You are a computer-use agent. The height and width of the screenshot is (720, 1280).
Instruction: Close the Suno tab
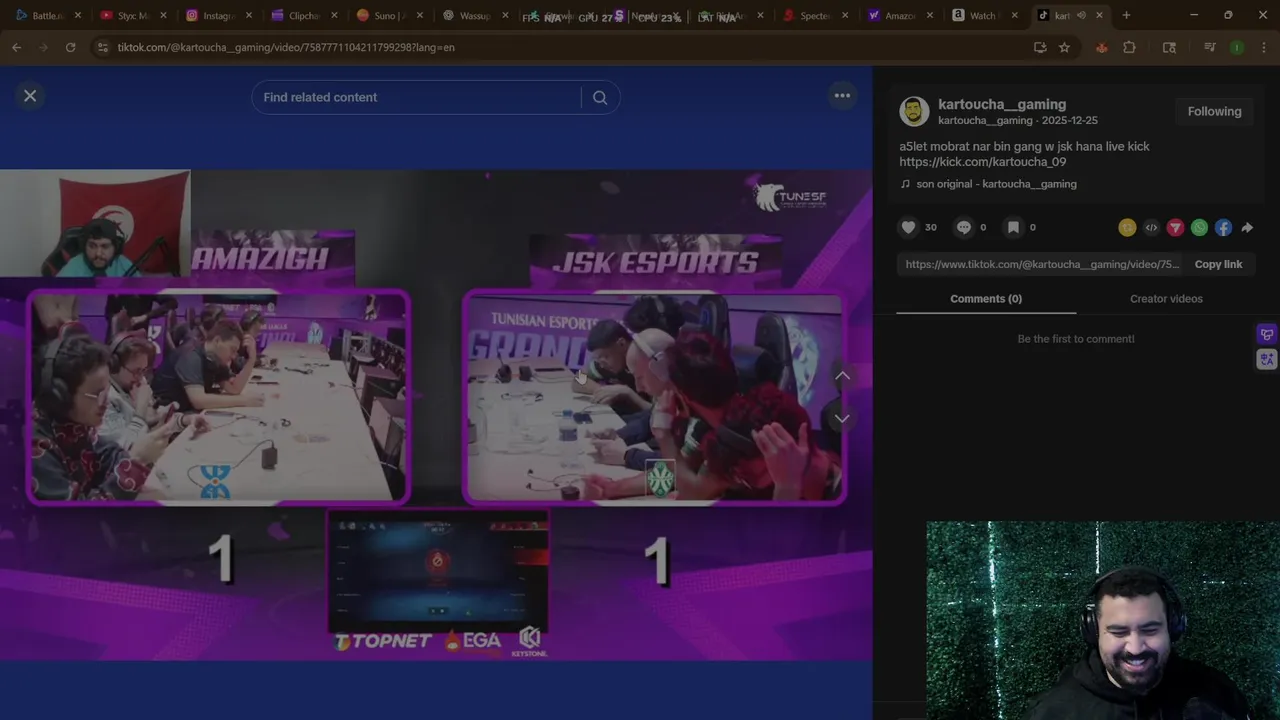pos(420,15)
